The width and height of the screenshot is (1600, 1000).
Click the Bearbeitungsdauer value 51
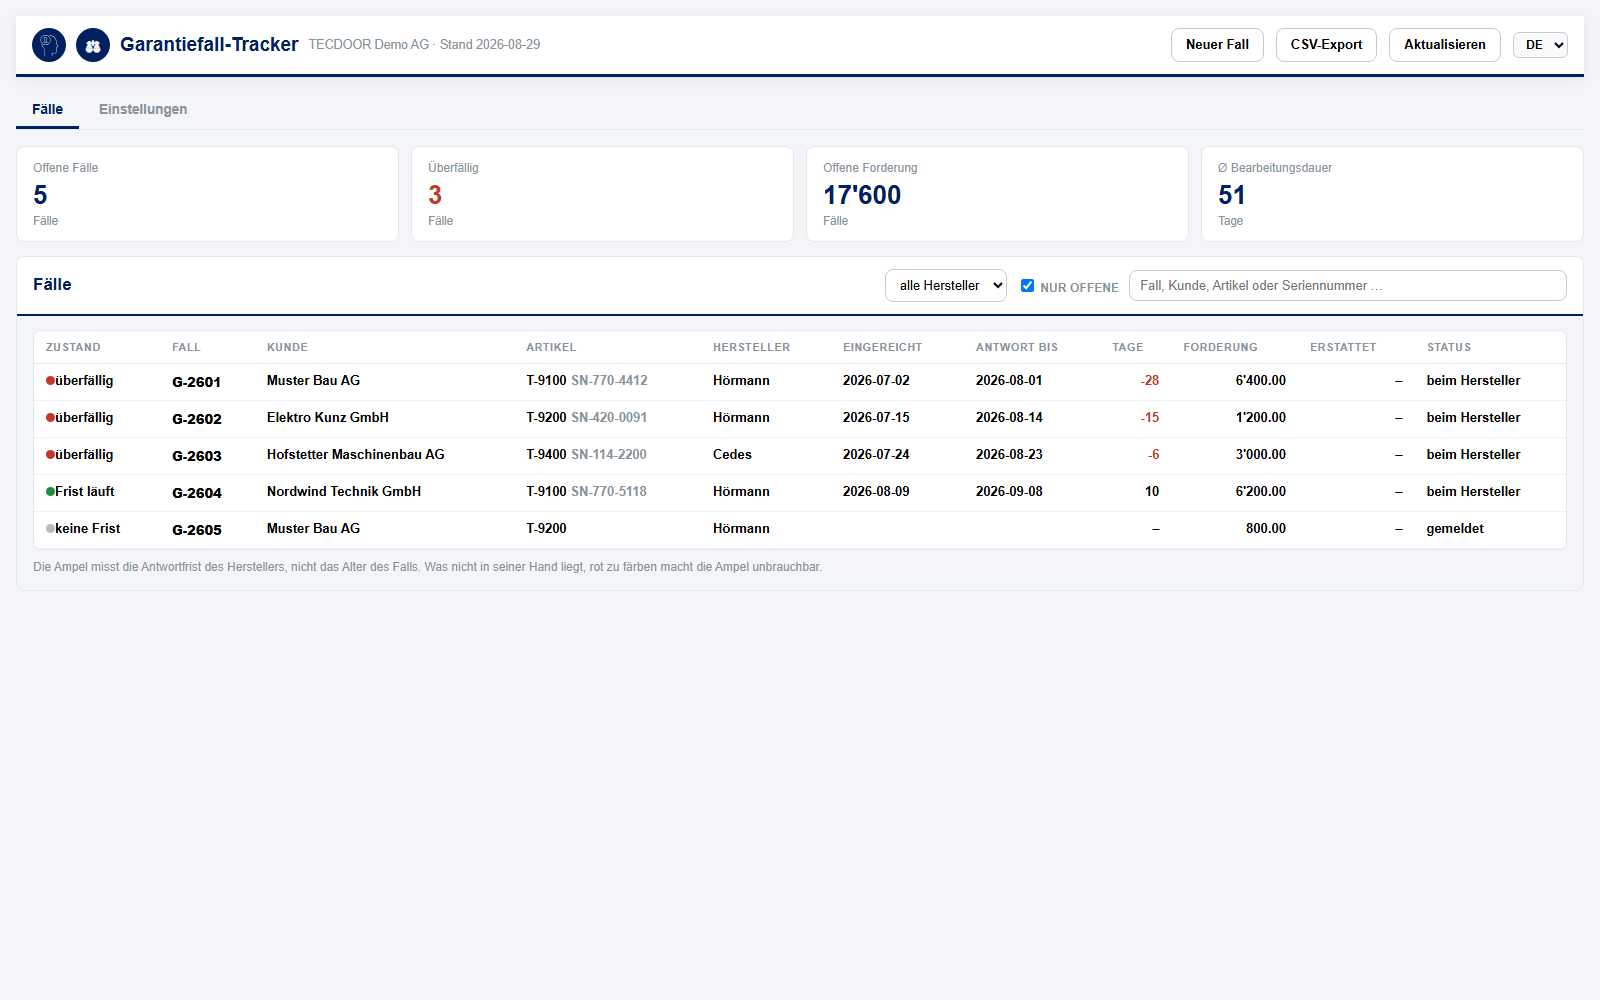[1232, 195]
